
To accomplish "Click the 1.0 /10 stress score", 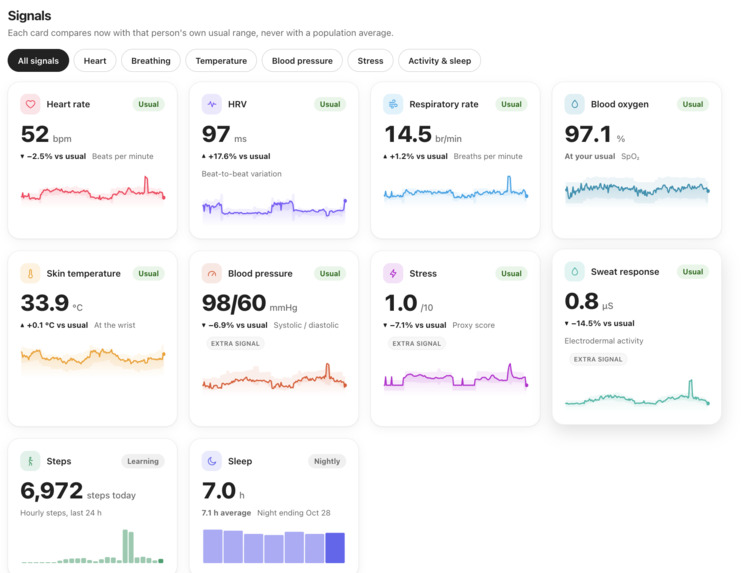I will [409, 303].
